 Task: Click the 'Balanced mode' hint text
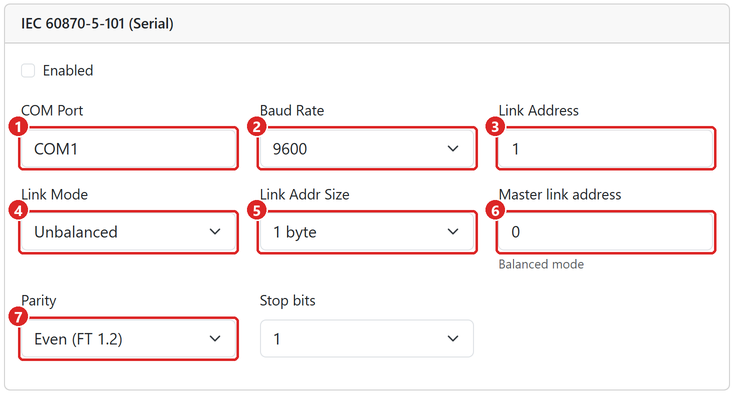(541, 264)
